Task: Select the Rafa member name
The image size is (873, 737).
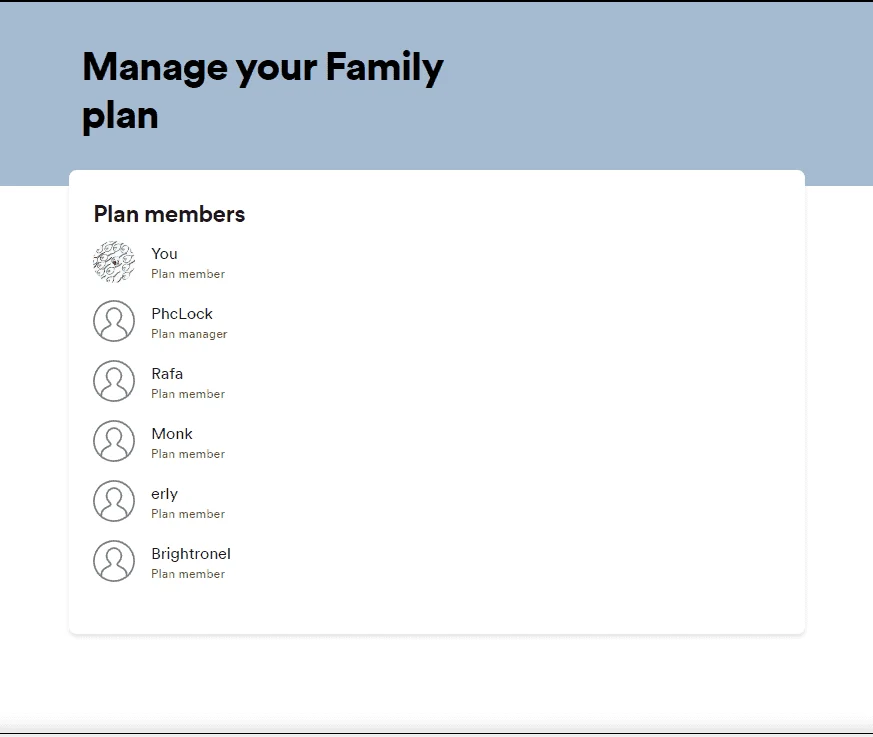Action: [x=167, y=374]
